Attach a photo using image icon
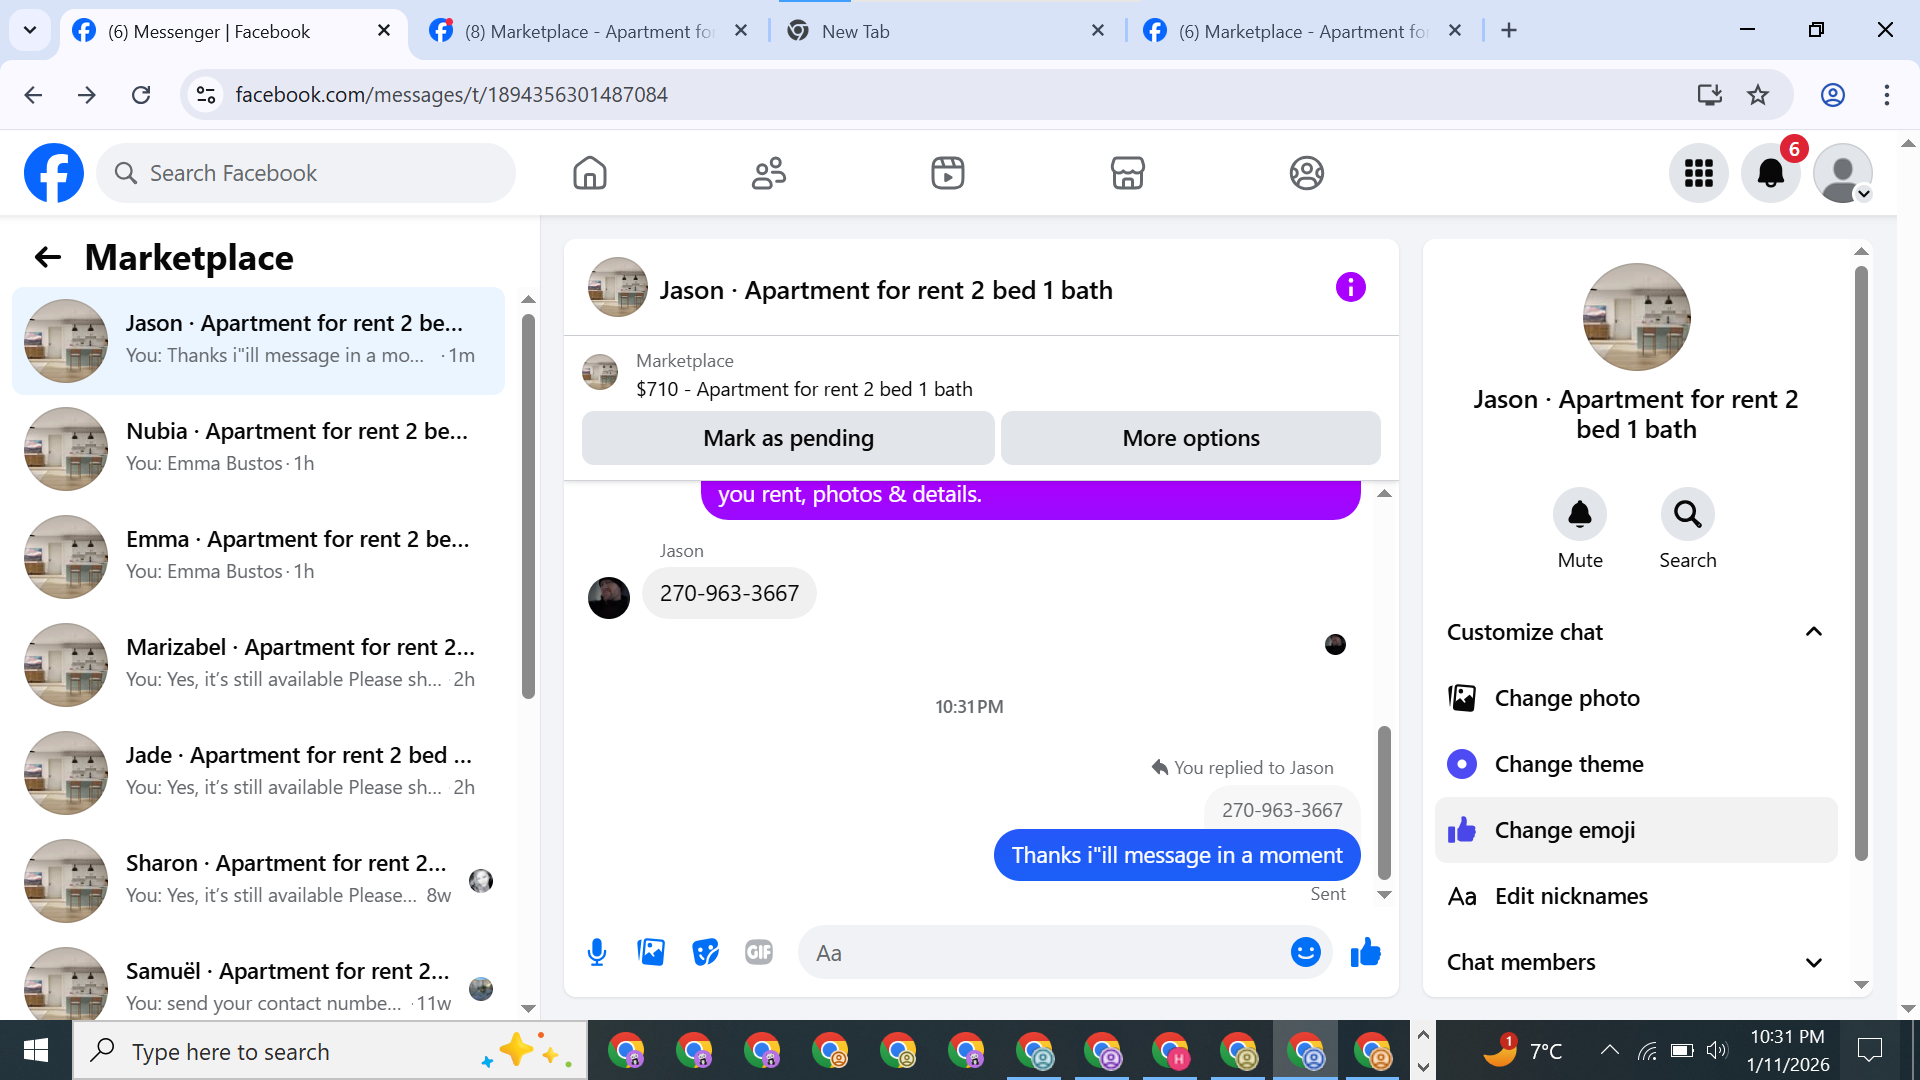The width and height of the screenshot is (1920, 1080). click(x=651, y=953)
